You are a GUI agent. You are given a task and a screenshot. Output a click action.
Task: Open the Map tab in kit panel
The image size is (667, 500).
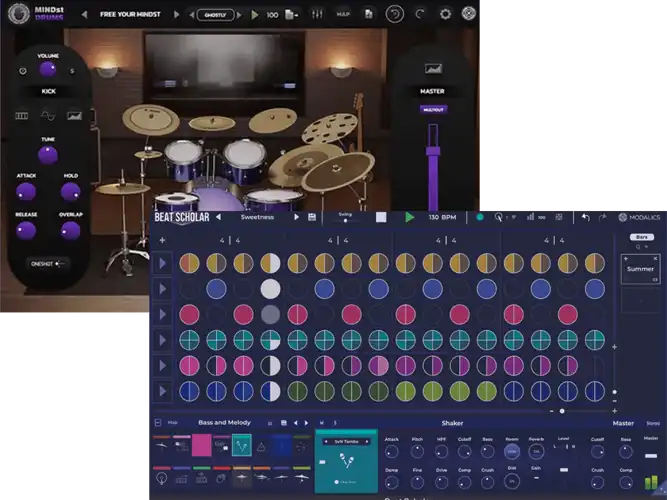pos(172,423)
